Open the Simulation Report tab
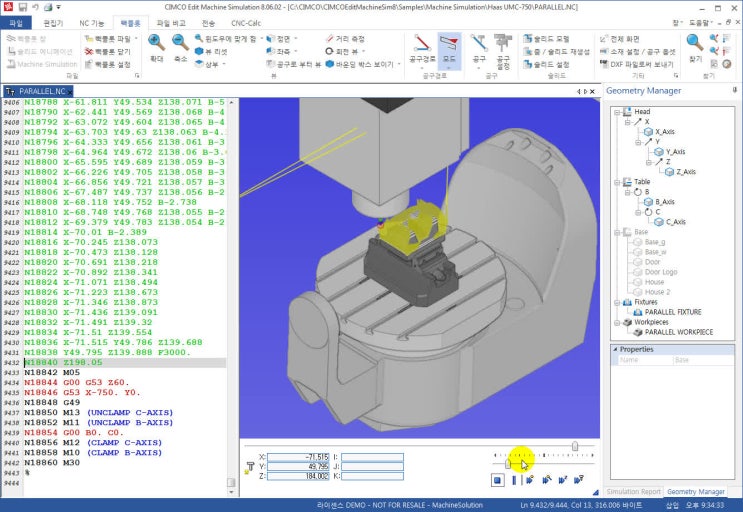 pos(633,492)
